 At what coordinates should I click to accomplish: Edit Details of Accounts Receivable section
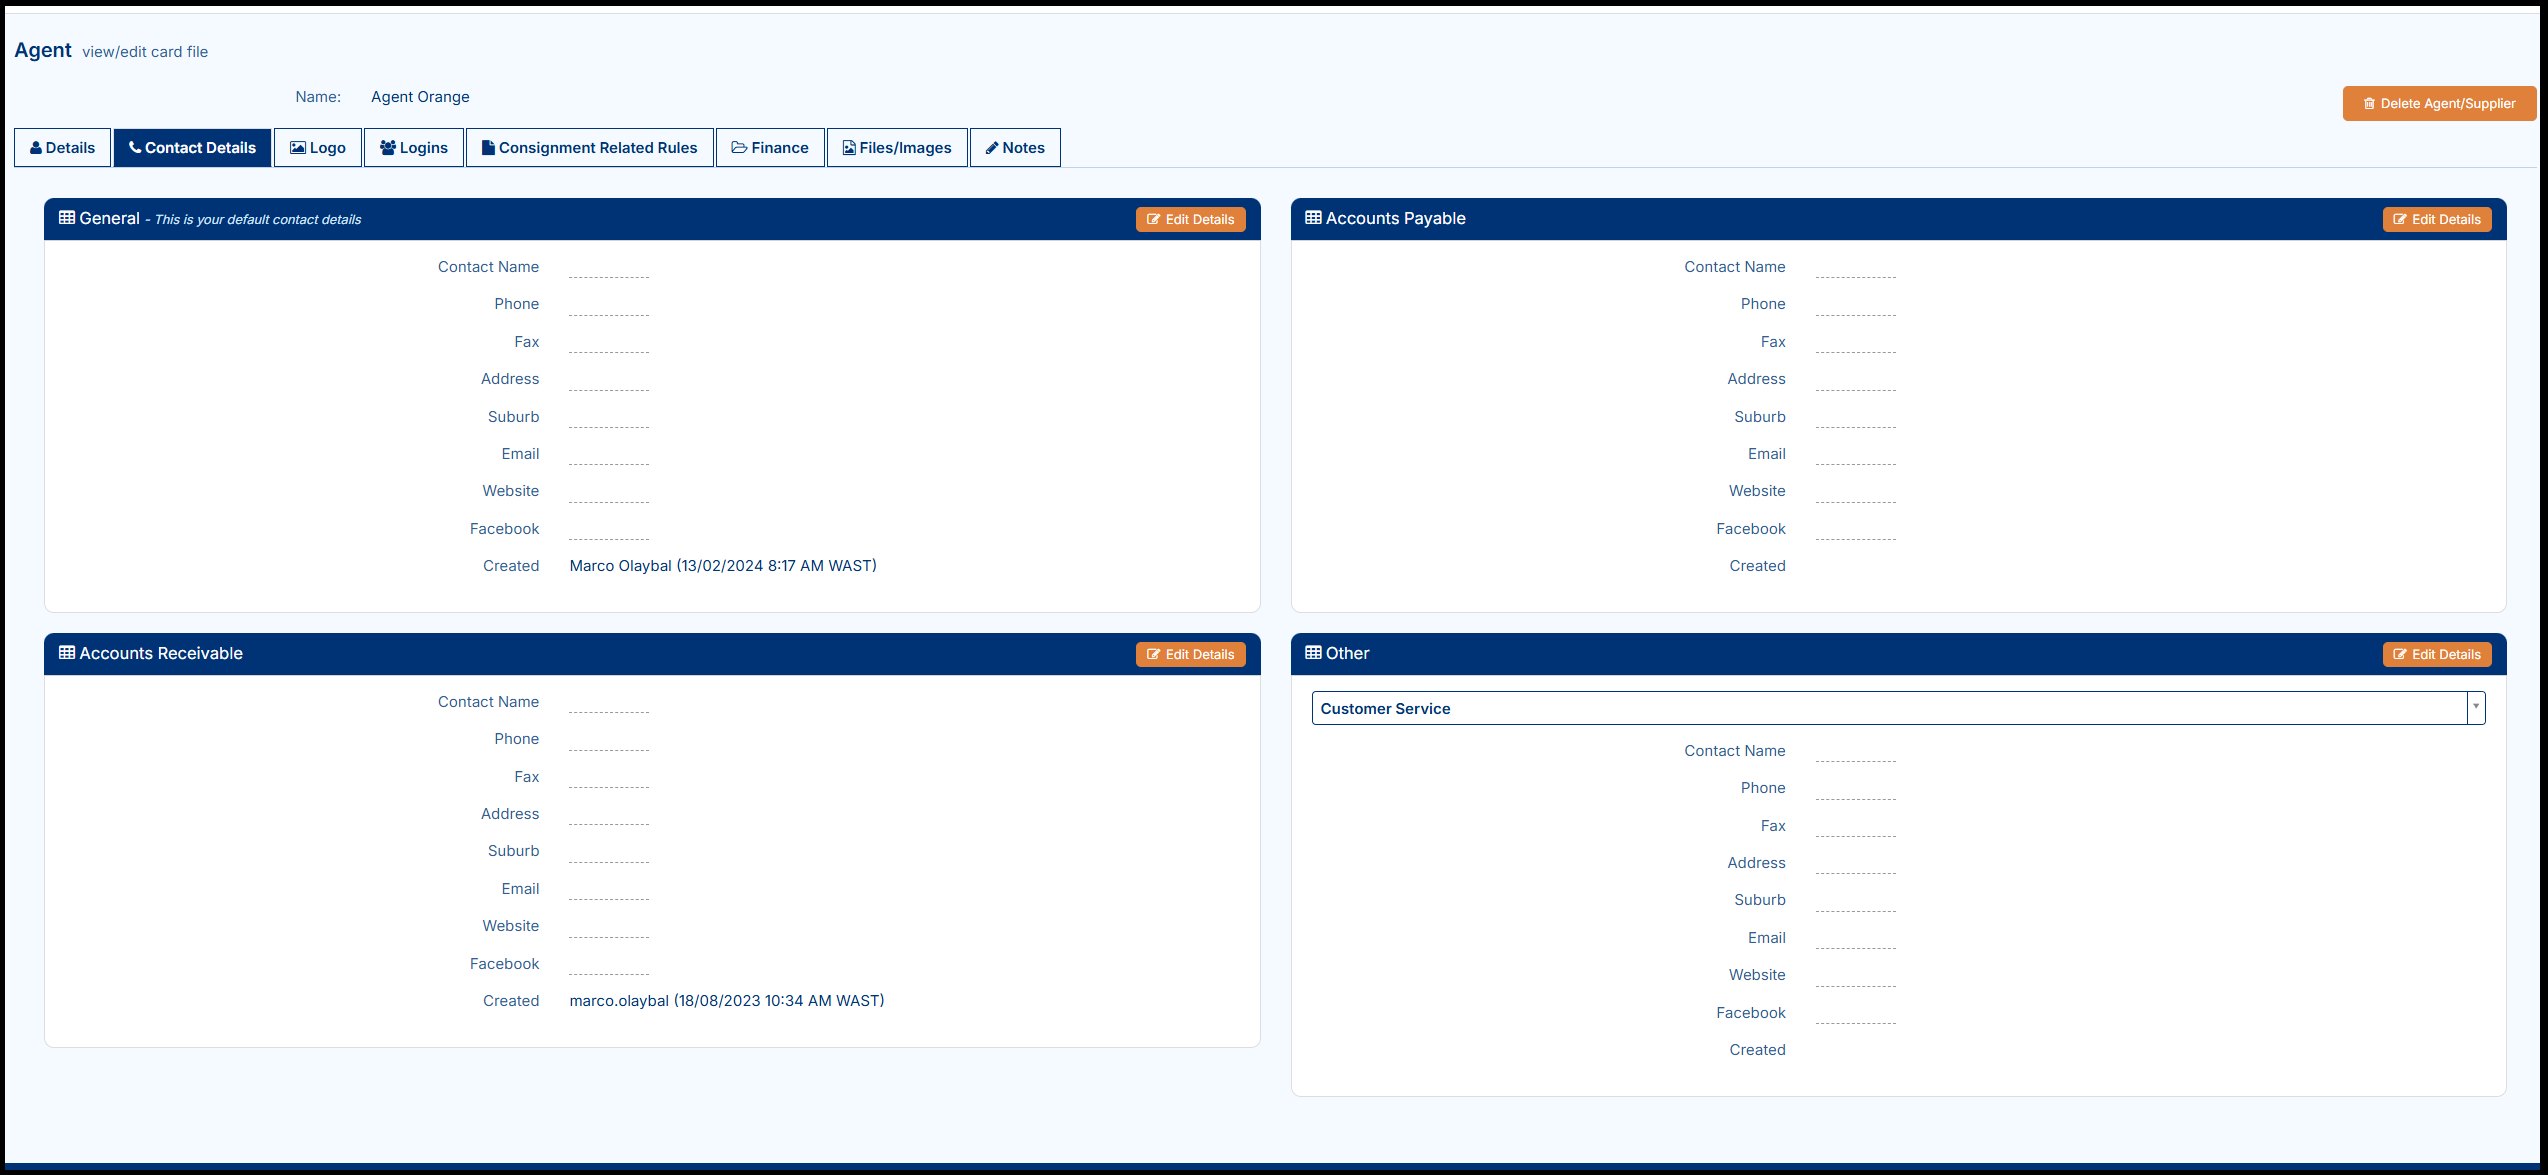[1190, 655]
